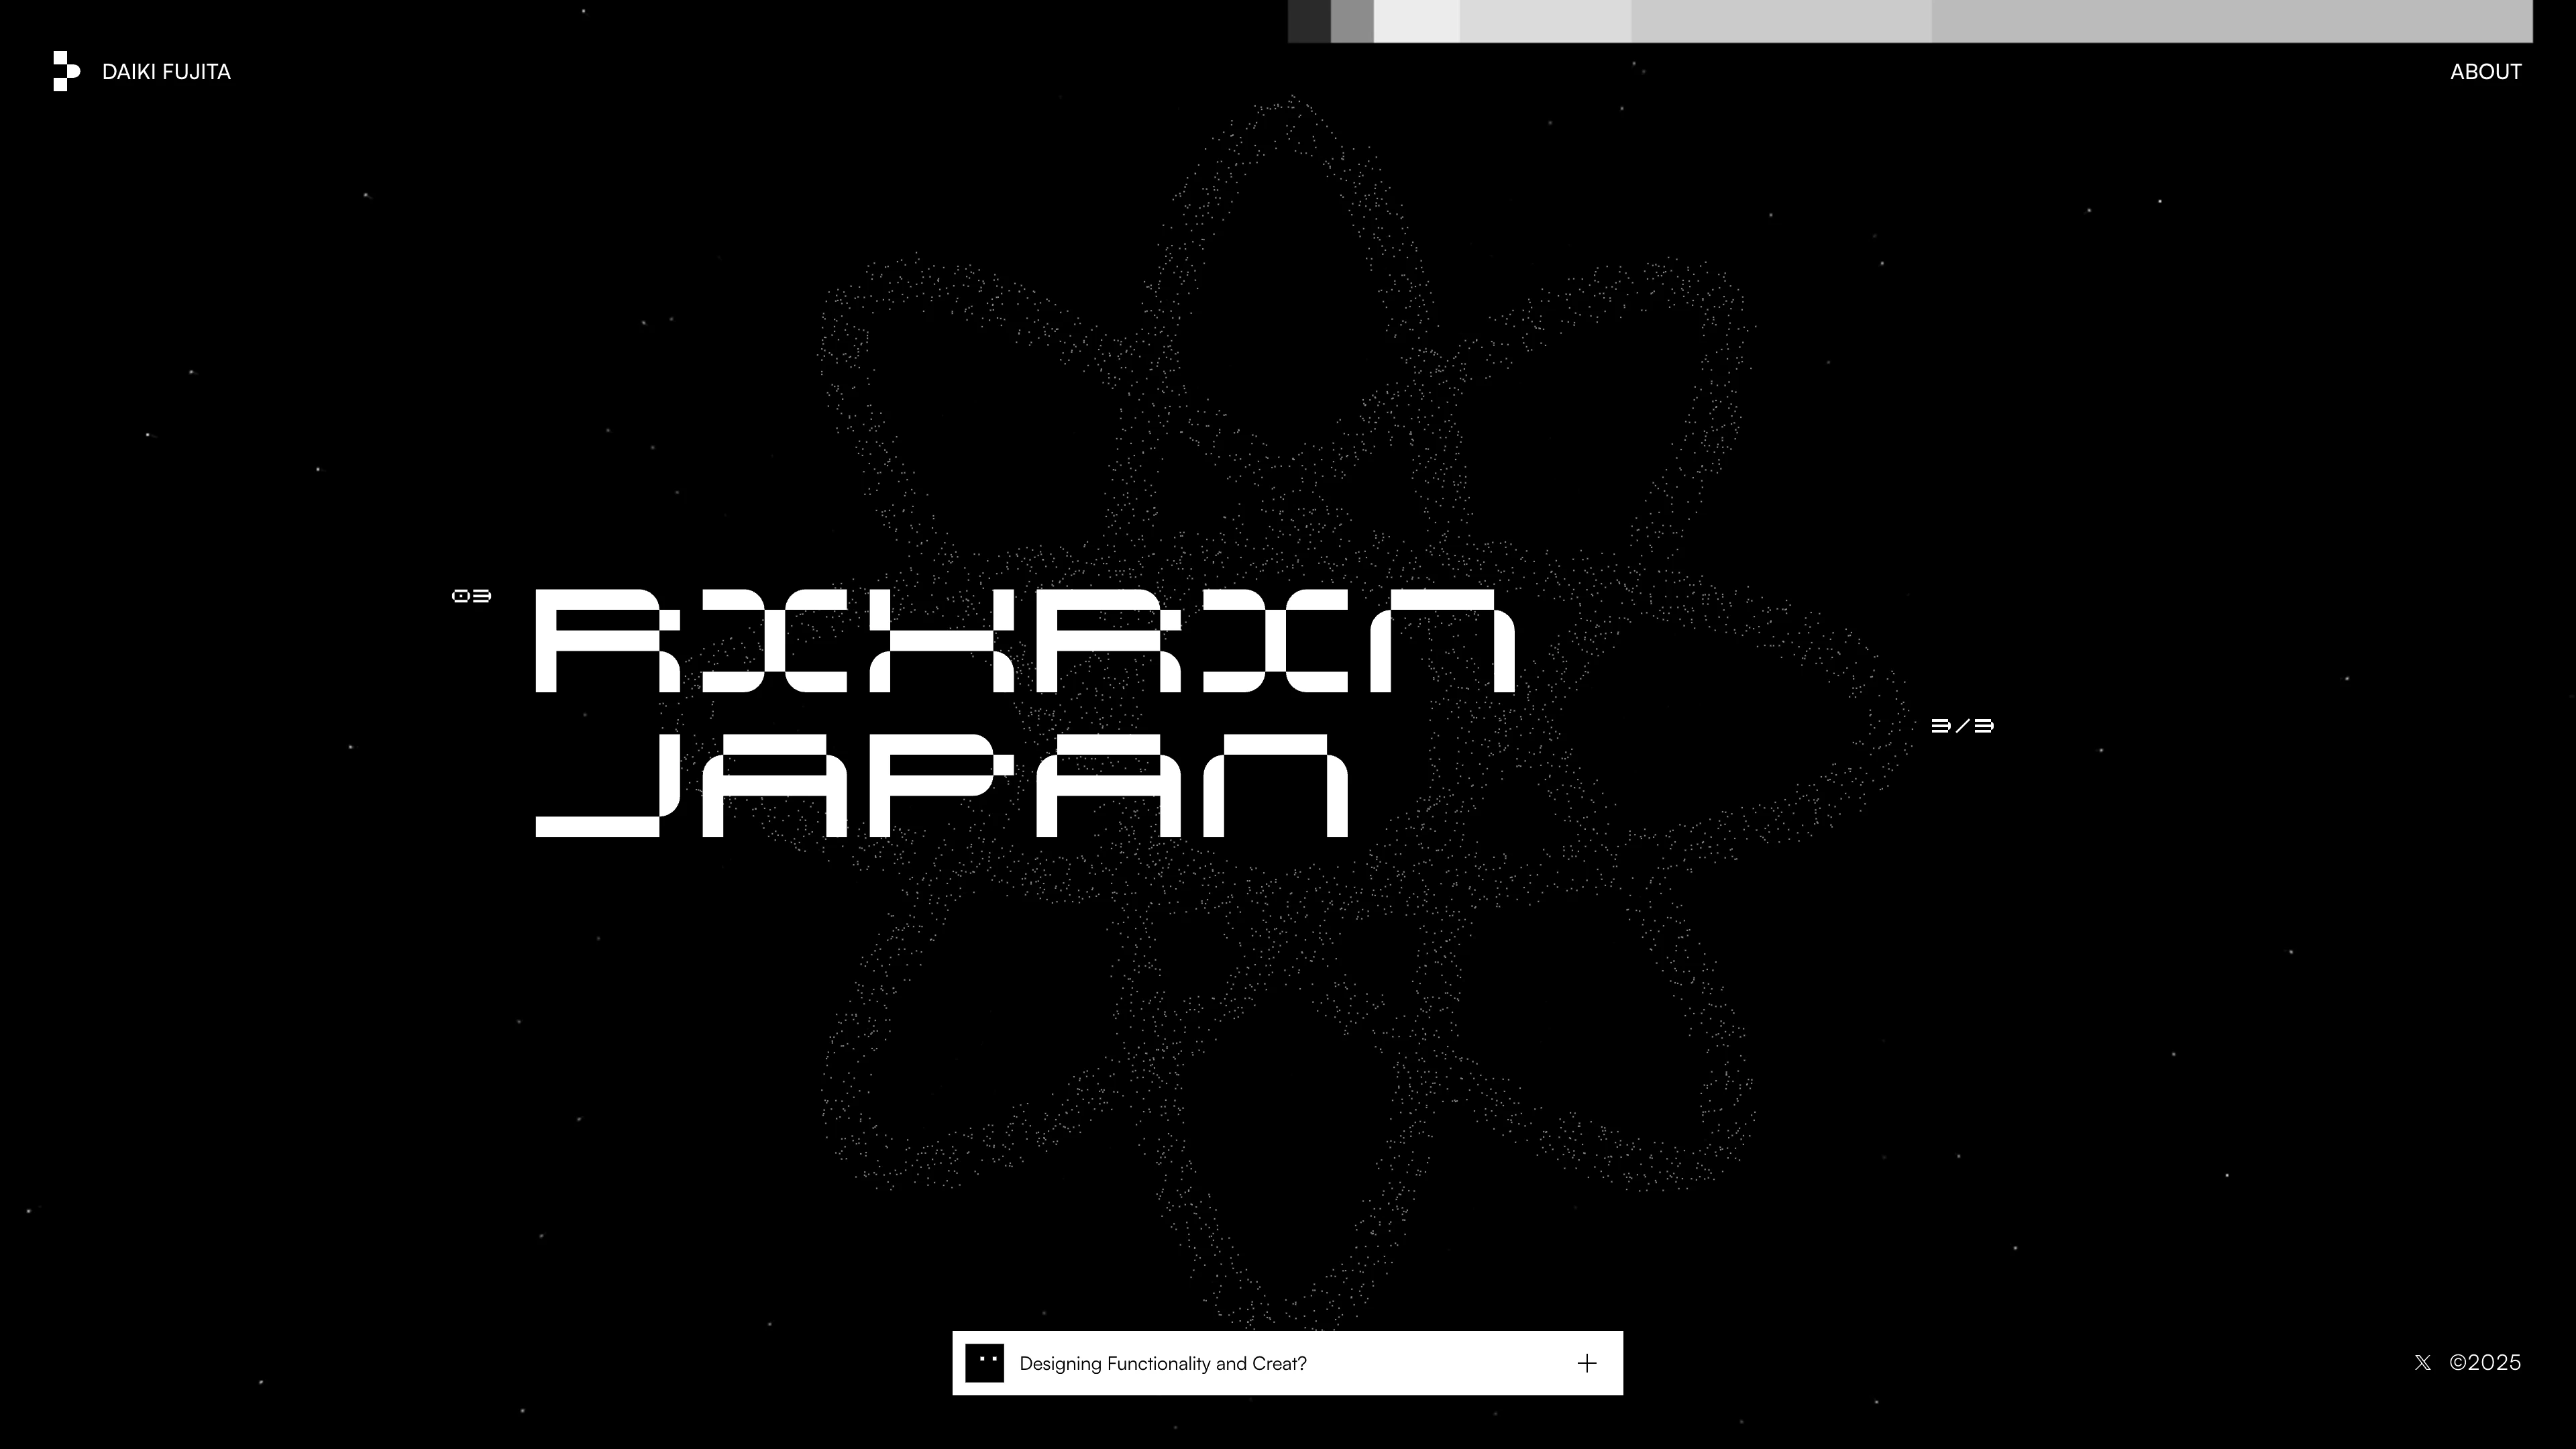Click the 3/3 pagination indicator
Screen dimensions: 2576x1449
(1963, 727)
